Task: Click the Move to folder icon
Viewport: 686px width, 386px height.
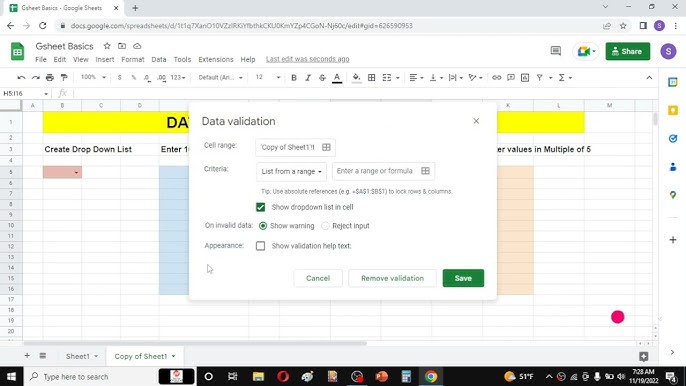Action: click(x=122, y=46)
